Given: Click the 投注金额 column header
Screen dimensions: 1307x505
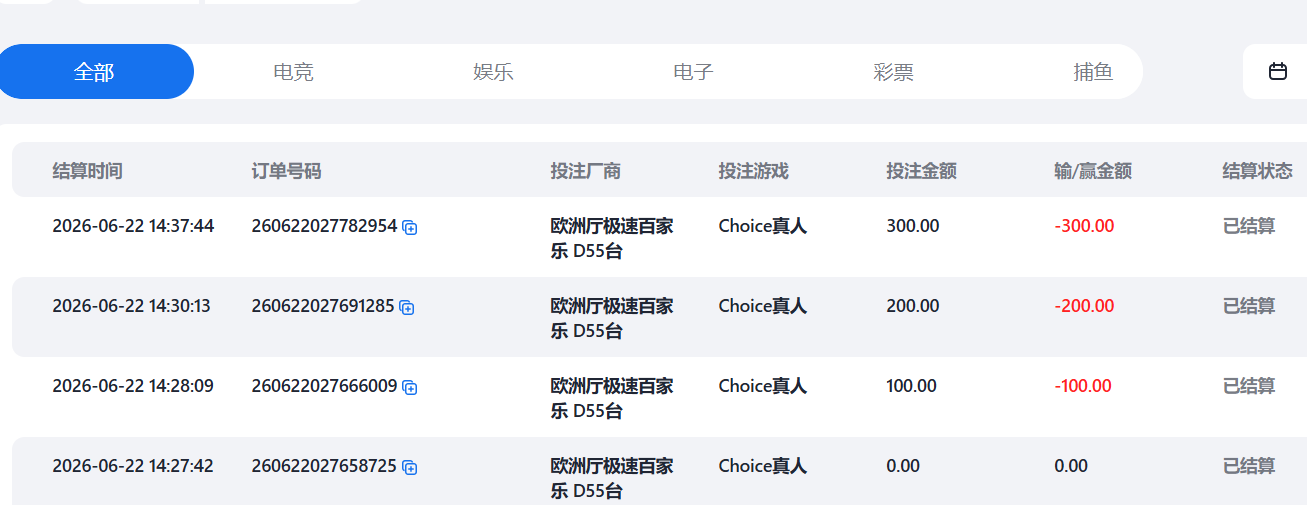Looking at the screenshot, I should pos(921,171).
